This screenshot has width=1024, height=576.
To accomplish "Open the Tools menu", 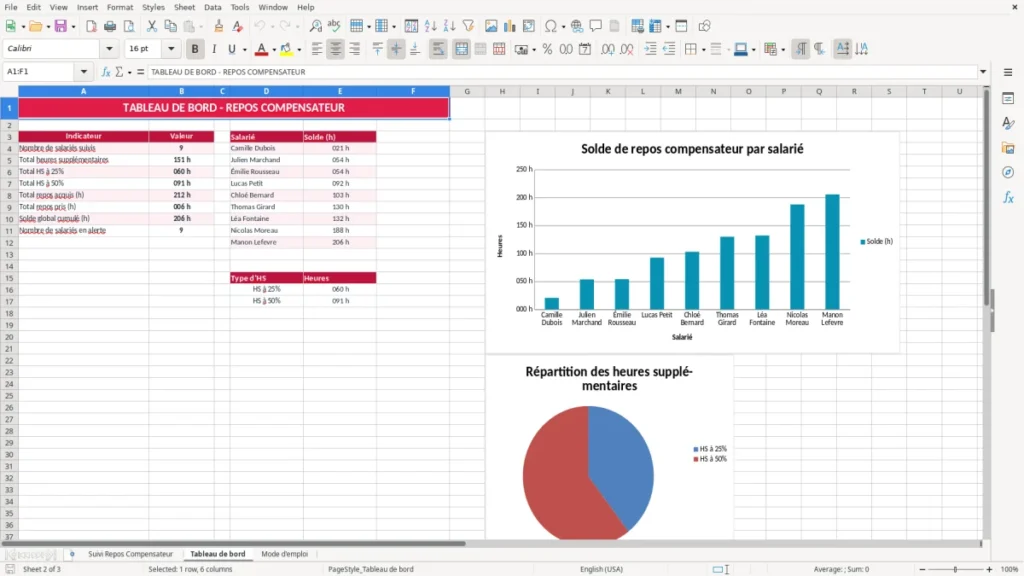I will (x=240, y=7).
